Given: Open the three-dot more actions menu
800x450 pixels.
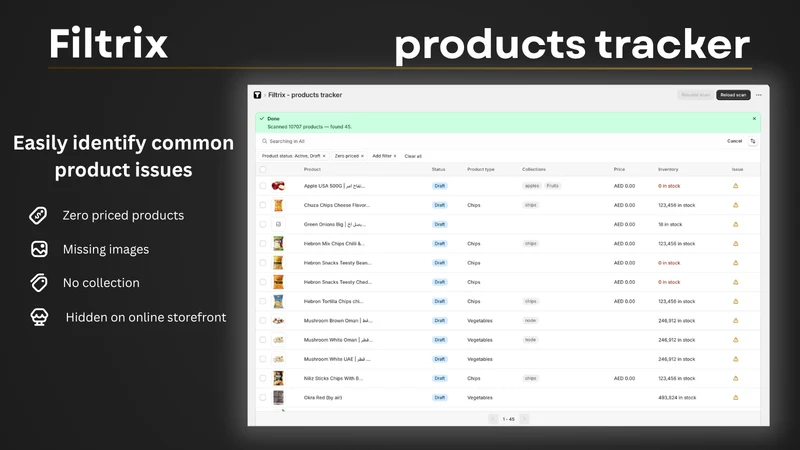Looking at the screenshot, I should tap(759, 95).
